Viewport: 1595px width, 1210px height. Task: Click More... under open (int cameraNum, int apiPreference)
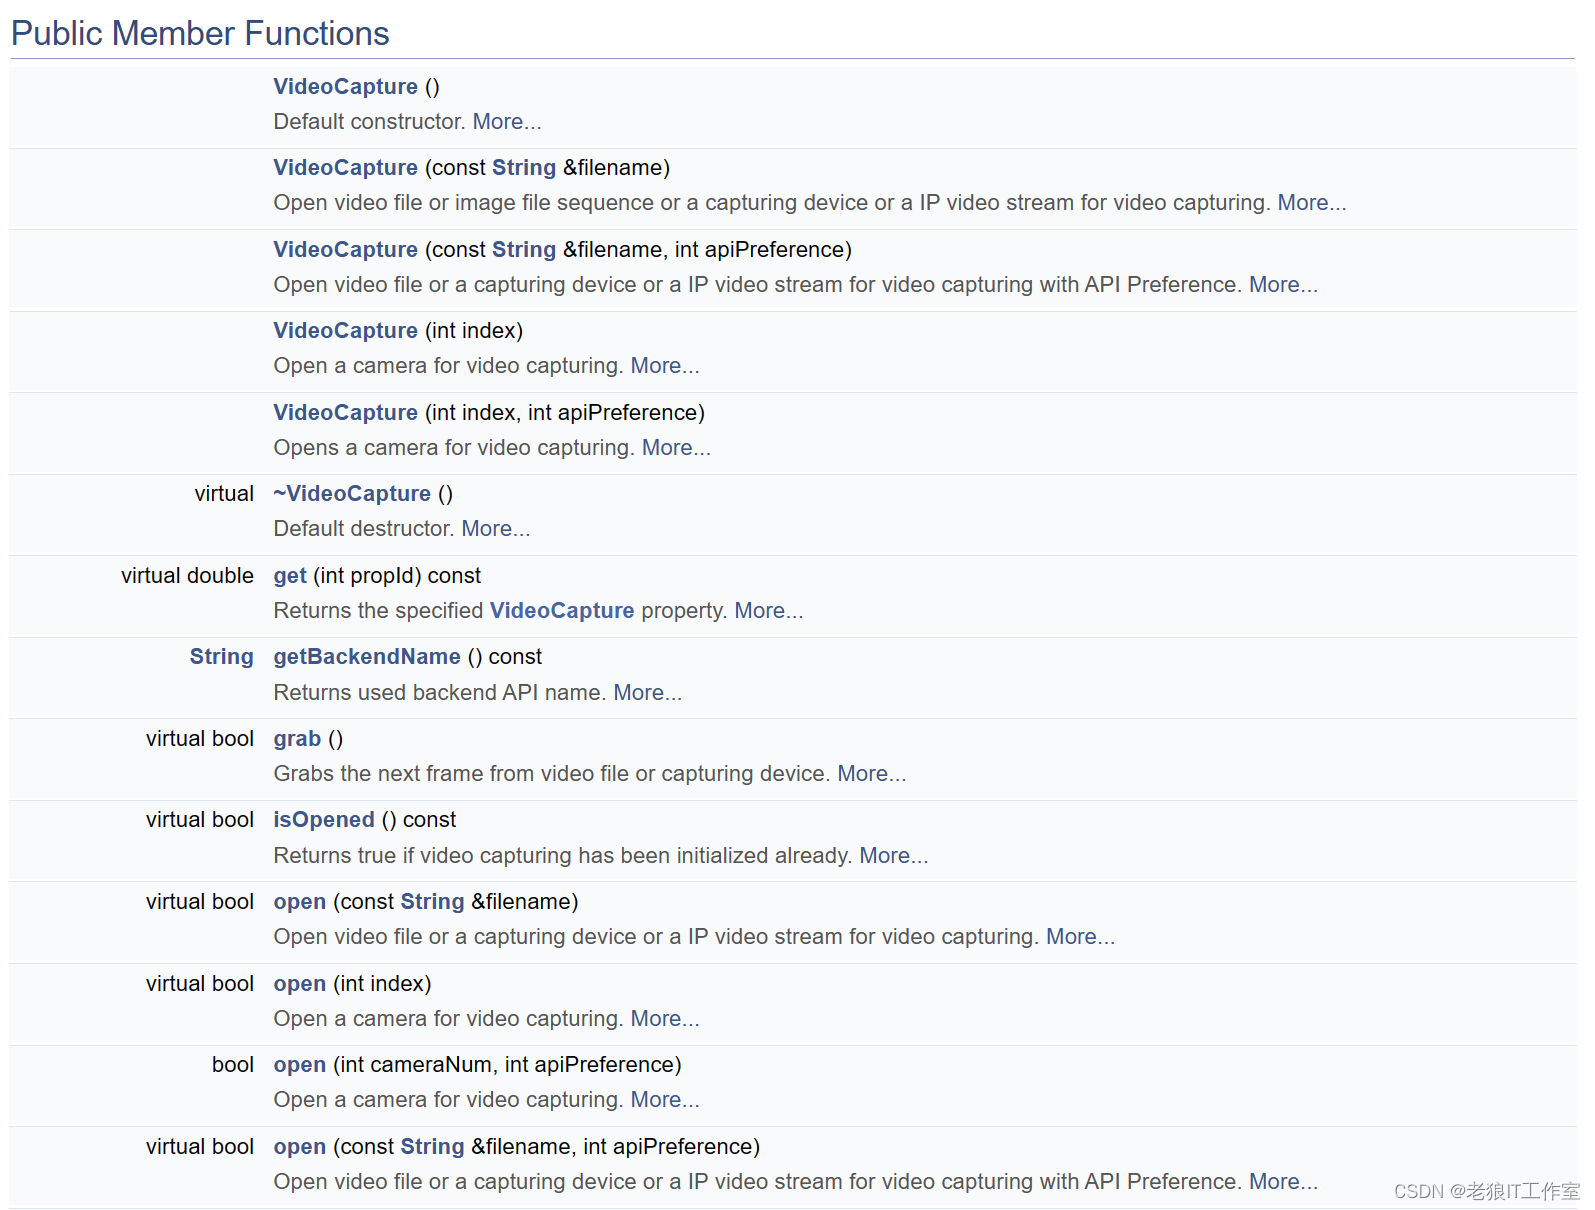click(x=665, y=1100)
